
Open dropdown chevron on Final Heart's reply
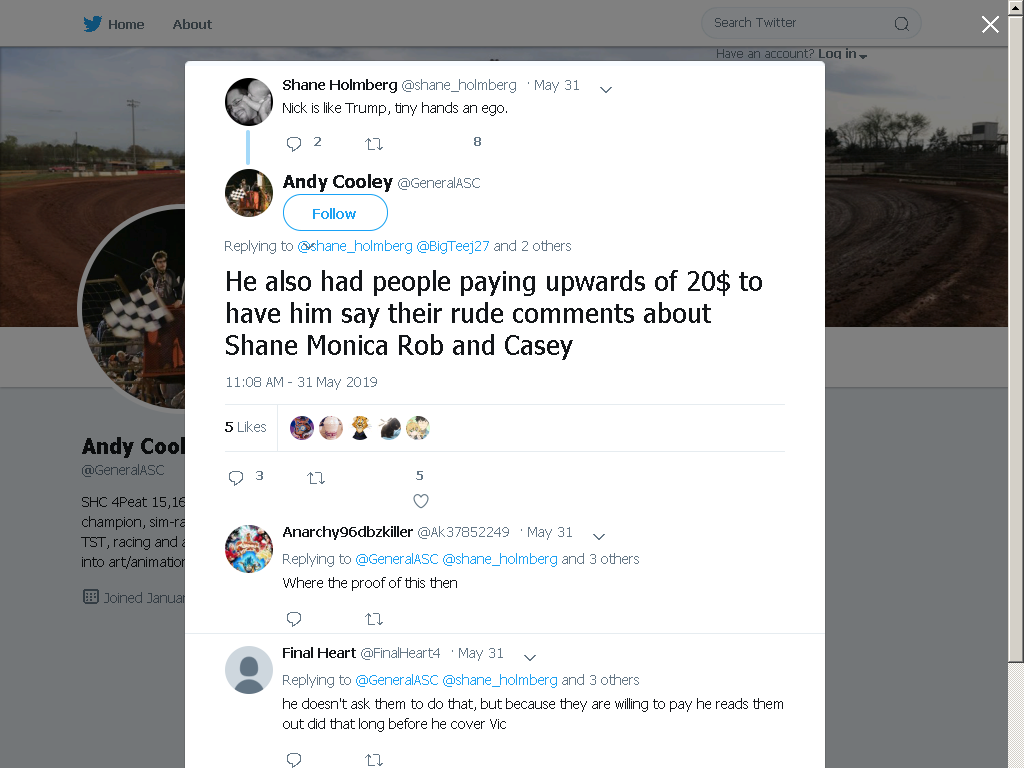click(x=530, y=658)
